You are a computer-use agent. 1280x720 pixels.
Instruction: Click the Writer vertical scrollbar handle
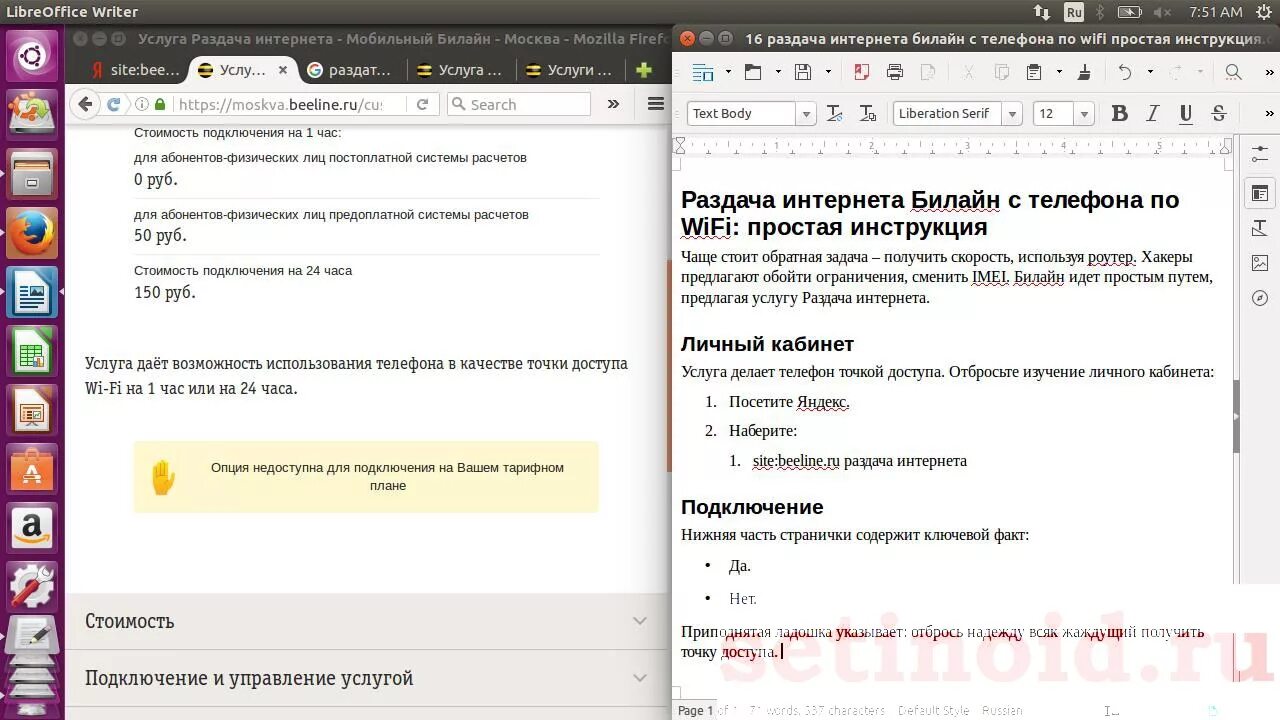point(1236,416)
